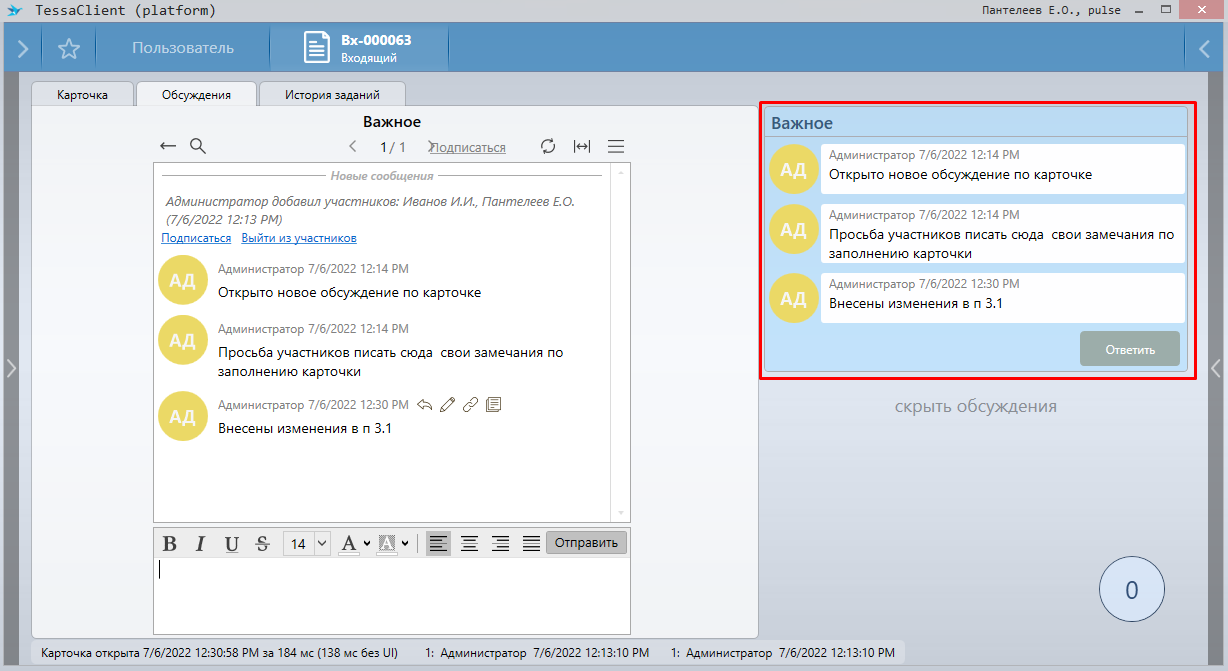Toggle italic text formatting
1228x671 pixels.
click(x=200, y=544)
